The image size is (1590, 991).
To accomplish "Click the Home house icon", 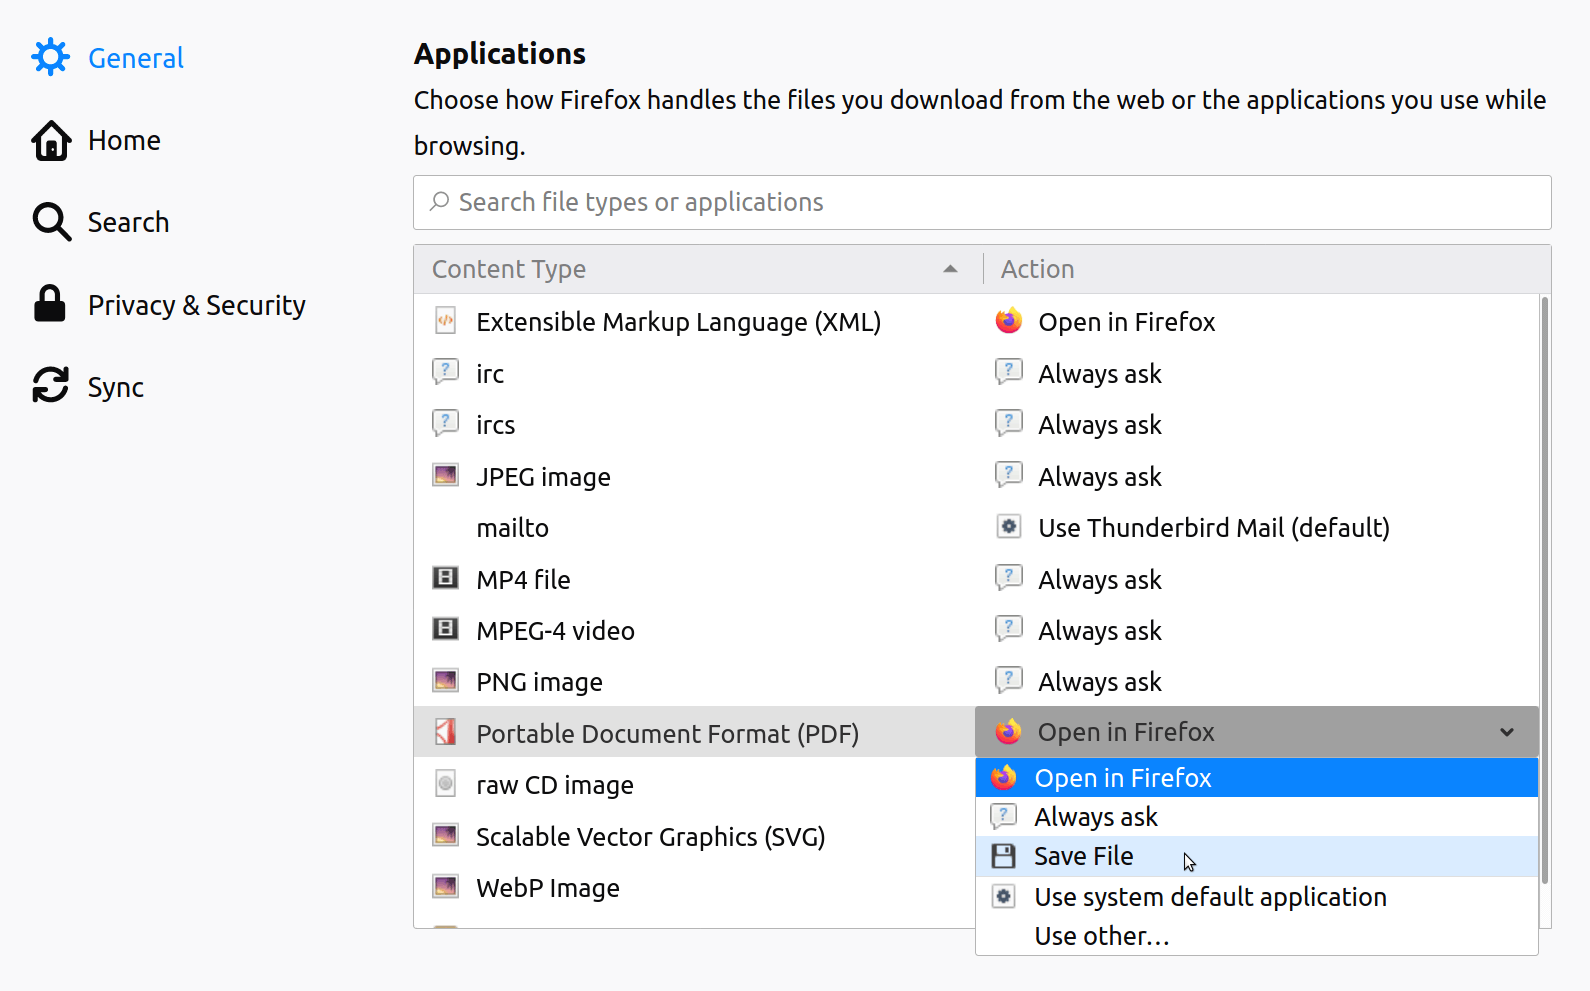I will coord(50,141).
